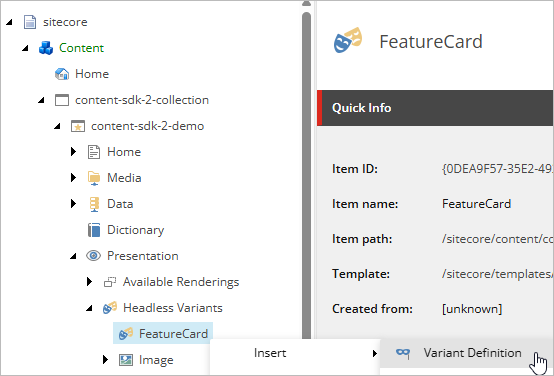The height and width of the screenshot is (376, 554).
Task: Collapse the Content node
Action: 25,48
